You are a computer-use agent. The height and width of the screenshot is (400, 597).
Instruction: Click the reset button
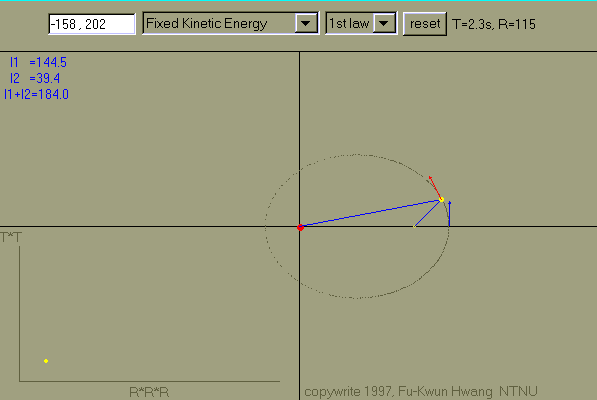[x=425, y=24]
